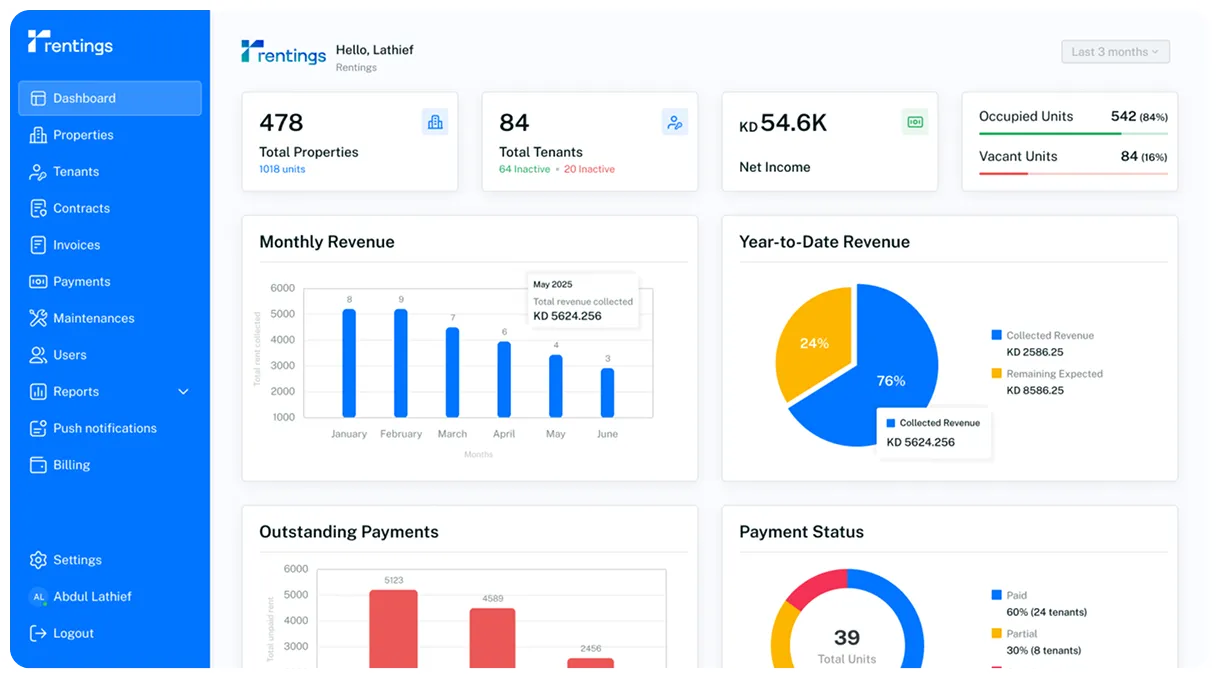Viewport: 1220px width, 679px height.
Task: Click the Invoices sheet icon in sidebar
Action: point(38,245)
